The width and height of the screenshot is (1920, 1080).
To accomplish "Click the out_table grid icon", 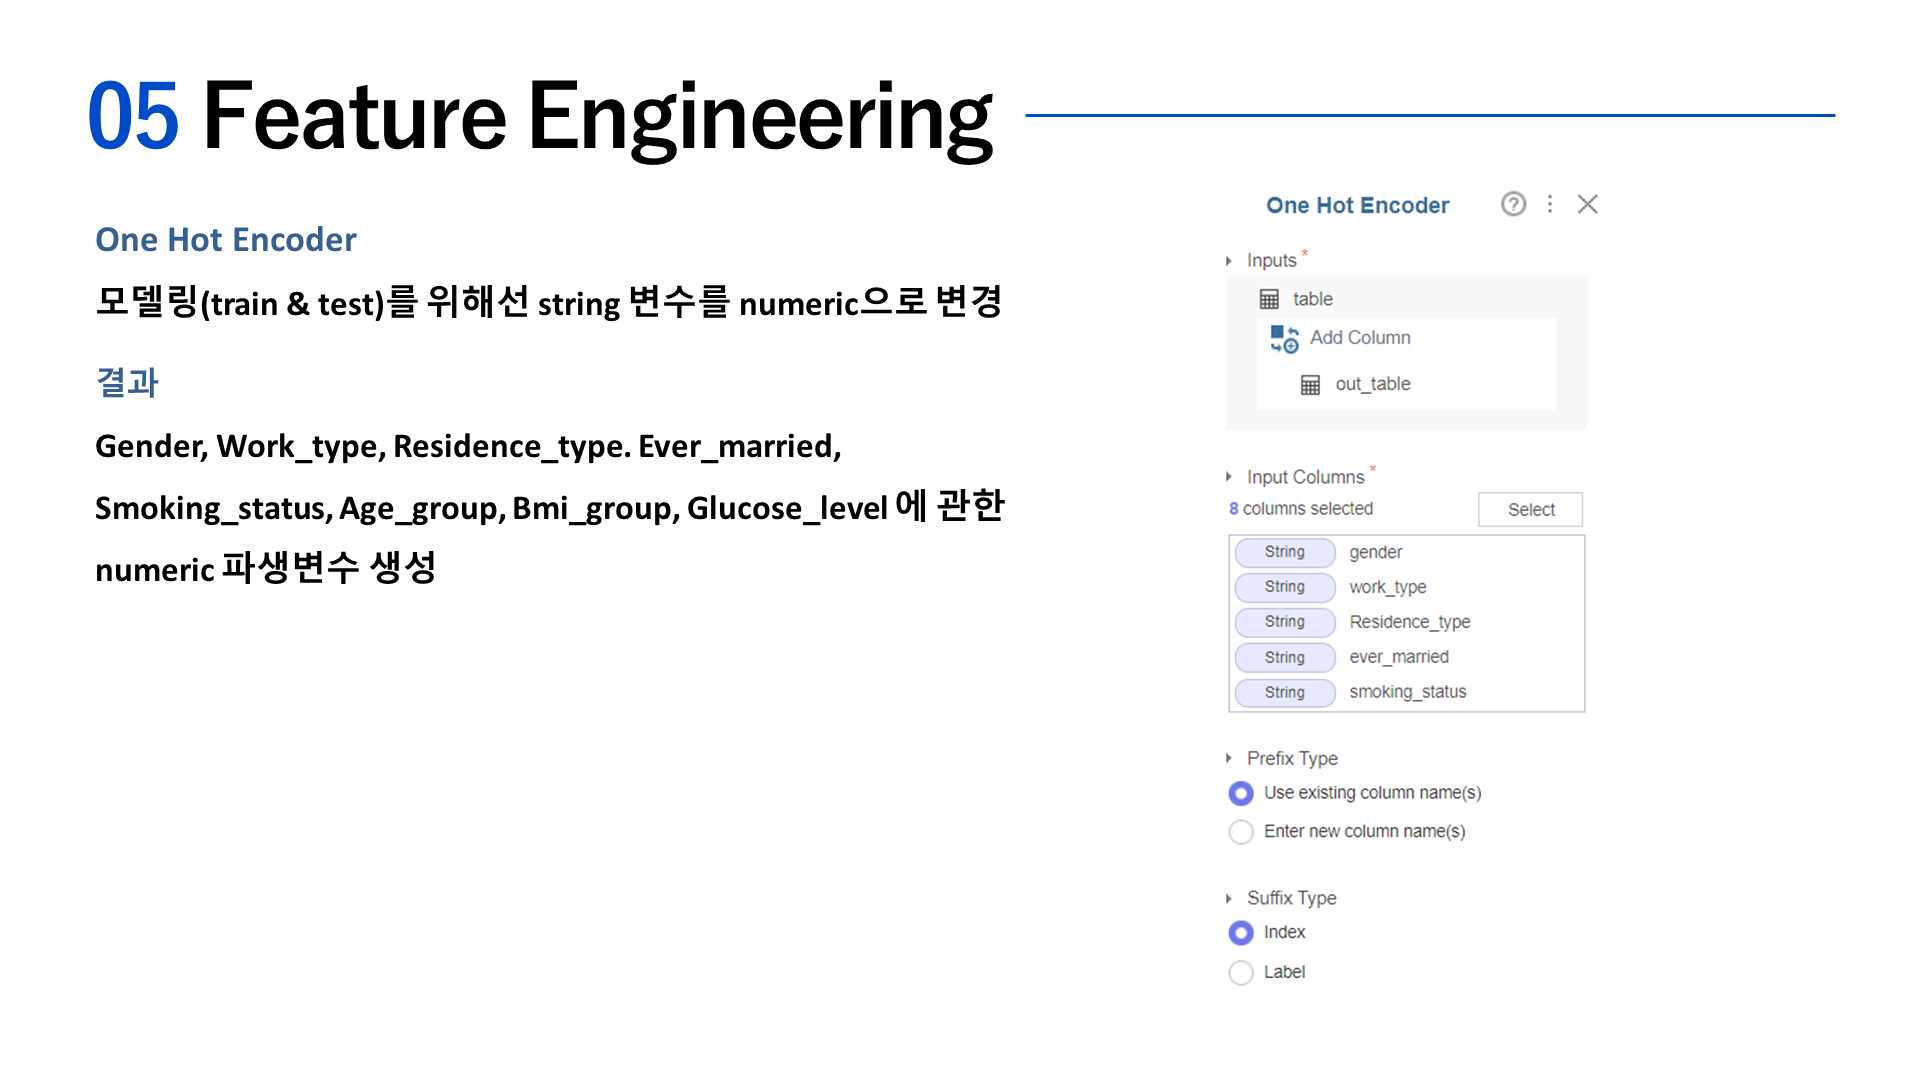I will coord(1310,385).
